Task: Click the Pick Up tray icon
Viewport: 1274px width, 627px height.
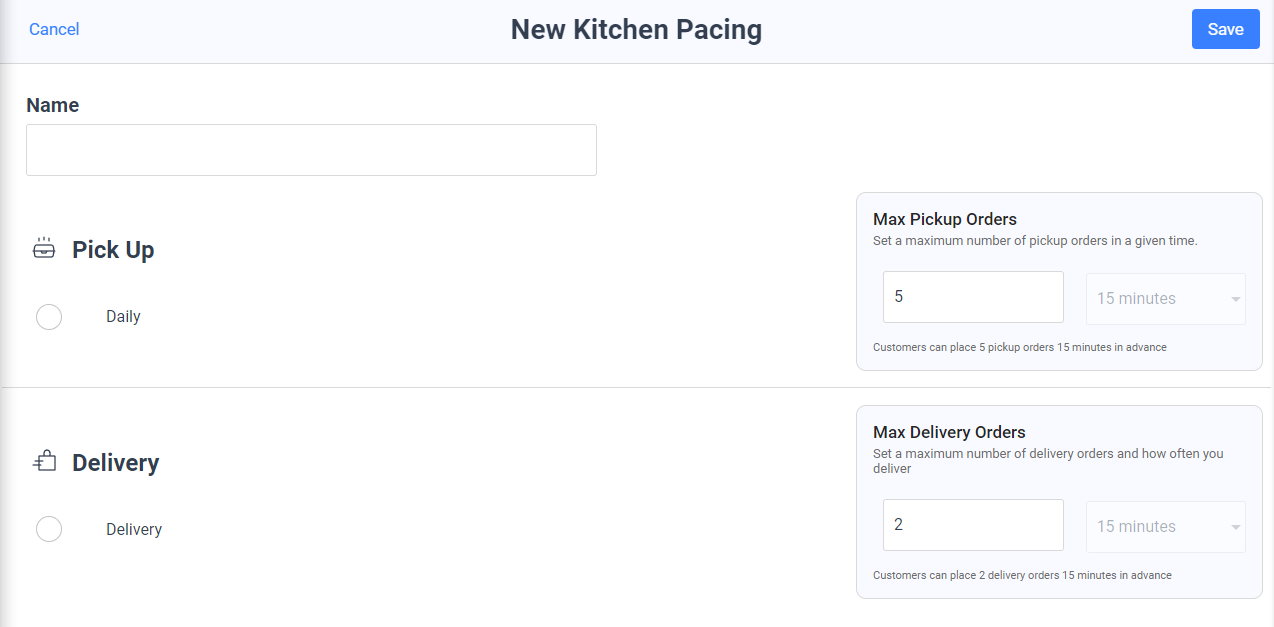Action: [44, 249]
